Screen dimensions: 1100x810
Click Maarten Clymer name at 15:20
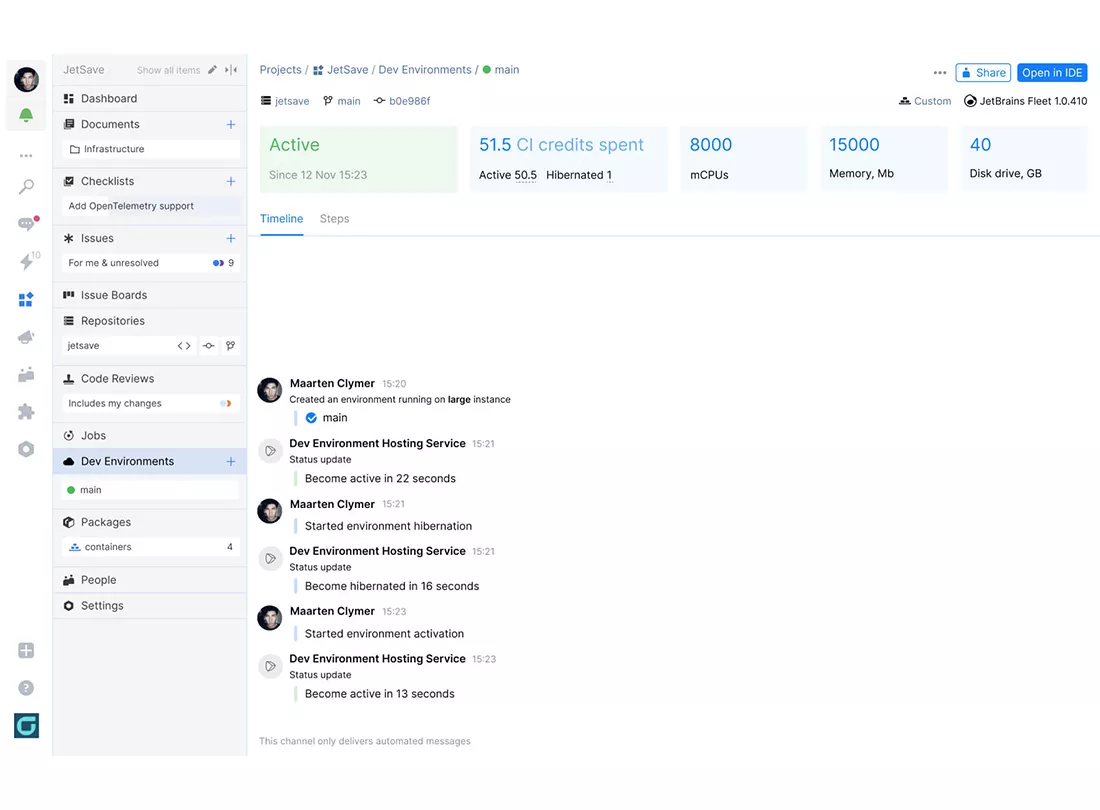(x=333, y=384)
